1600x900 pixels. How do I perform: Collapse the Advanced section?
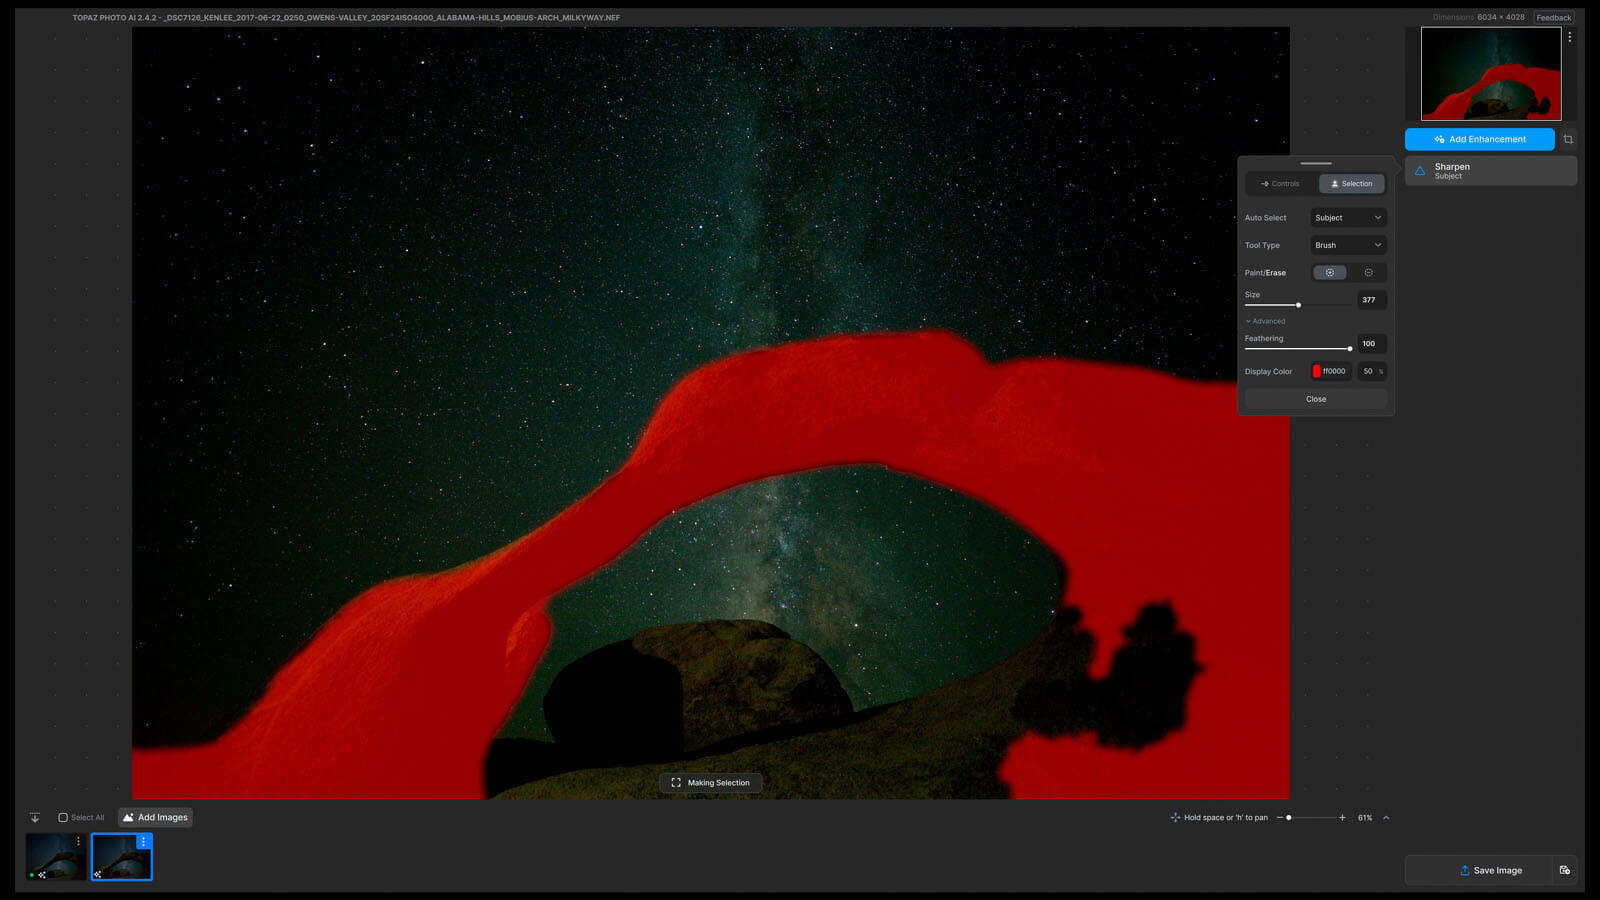(1266, 321)
